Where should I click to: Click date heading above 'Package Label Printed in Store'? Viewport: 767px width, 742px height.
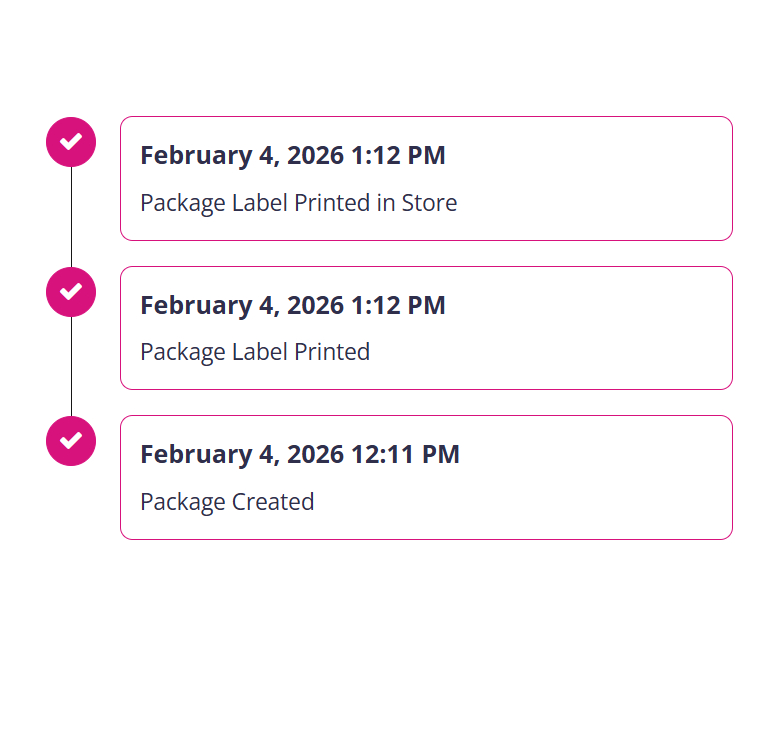click(292, 155)
